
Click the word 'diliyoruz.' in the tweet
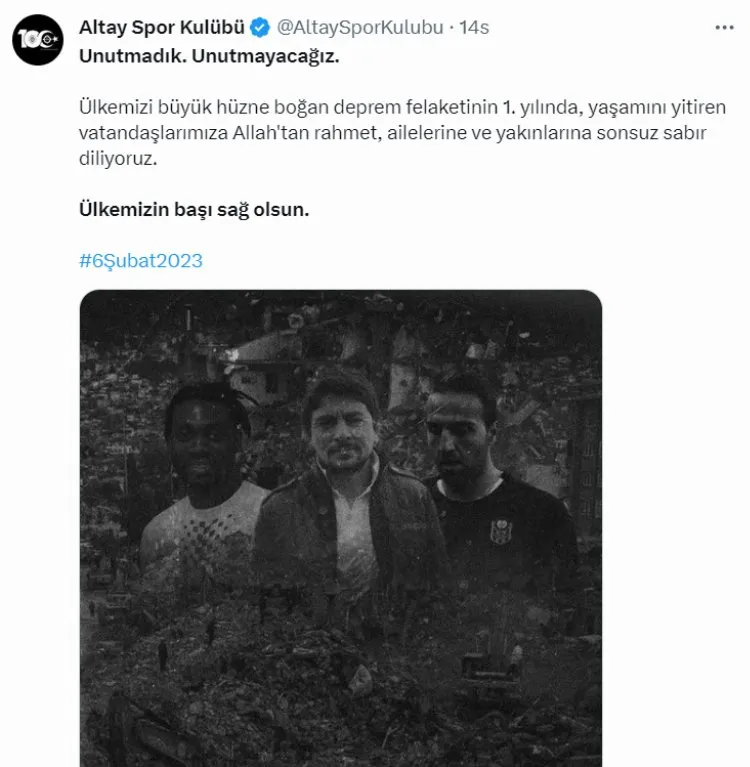click(x=119, y=159)
